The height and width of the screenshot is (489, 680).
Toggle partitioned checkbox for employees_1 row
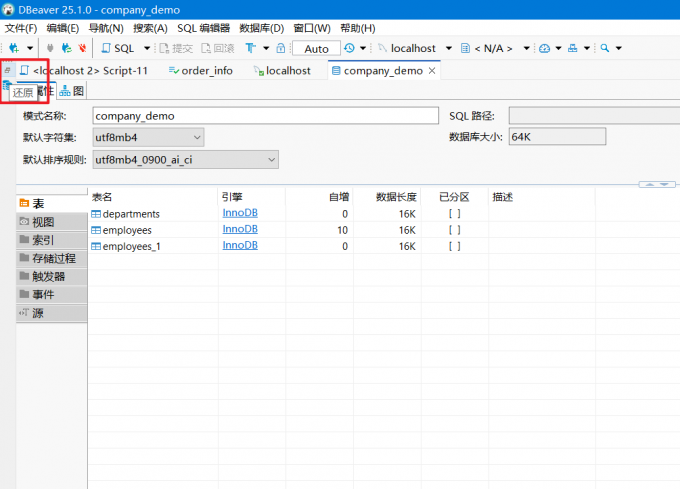pos(454,246)
